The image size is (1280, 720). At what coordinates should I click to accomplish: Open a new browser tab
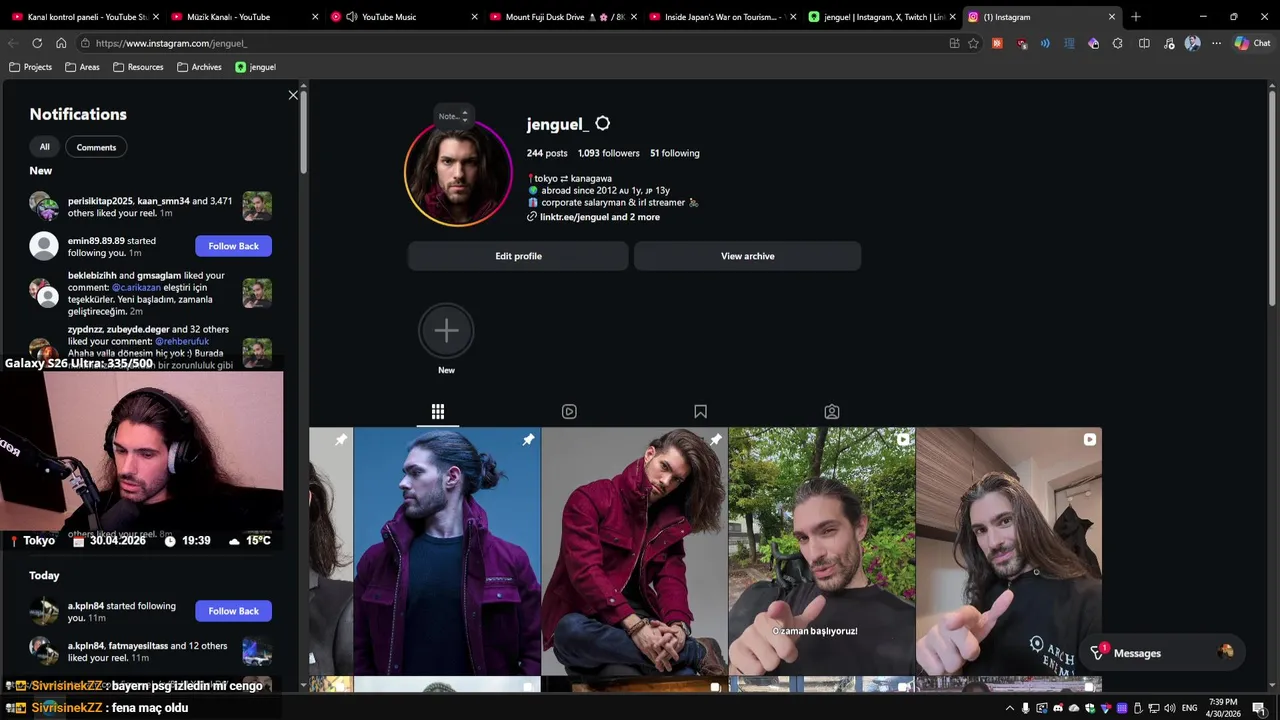[x=1135, y=17]
